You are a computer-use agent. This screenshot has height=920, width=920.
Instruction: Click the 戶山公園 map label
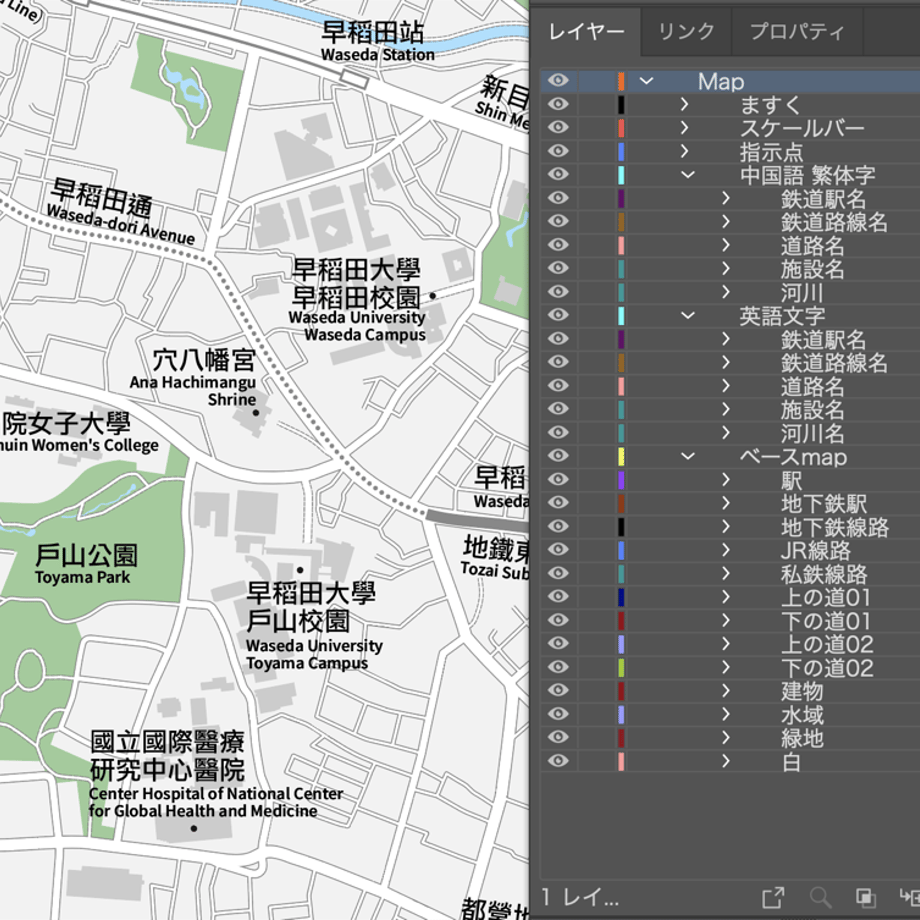click(x=86, y=555)
